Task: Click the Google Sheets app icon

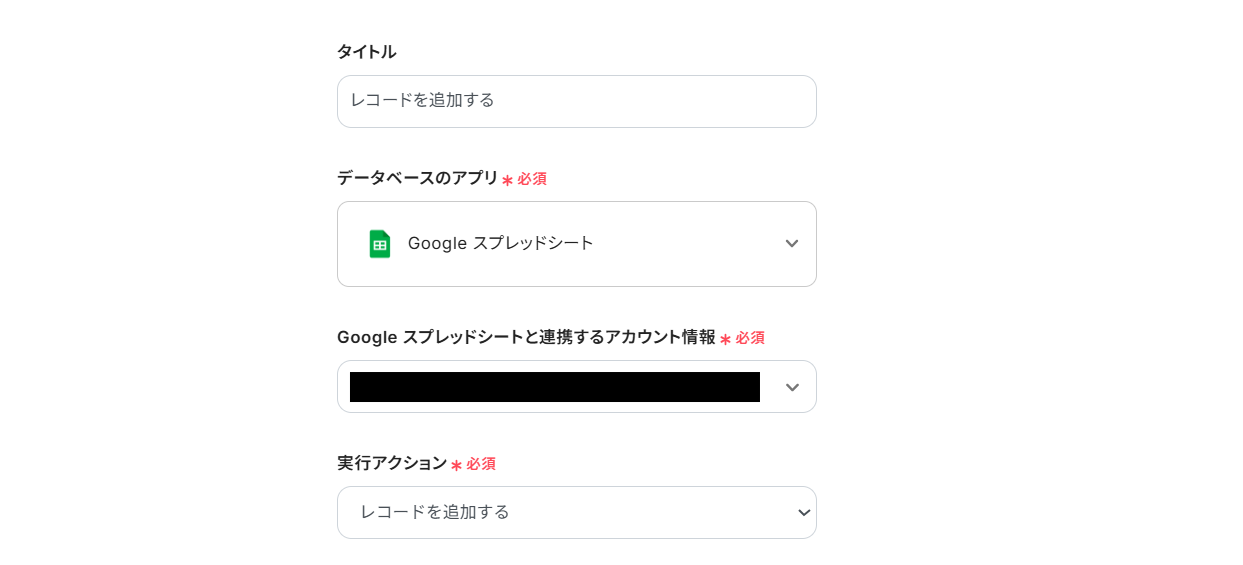Action: [x=379, y=244]
